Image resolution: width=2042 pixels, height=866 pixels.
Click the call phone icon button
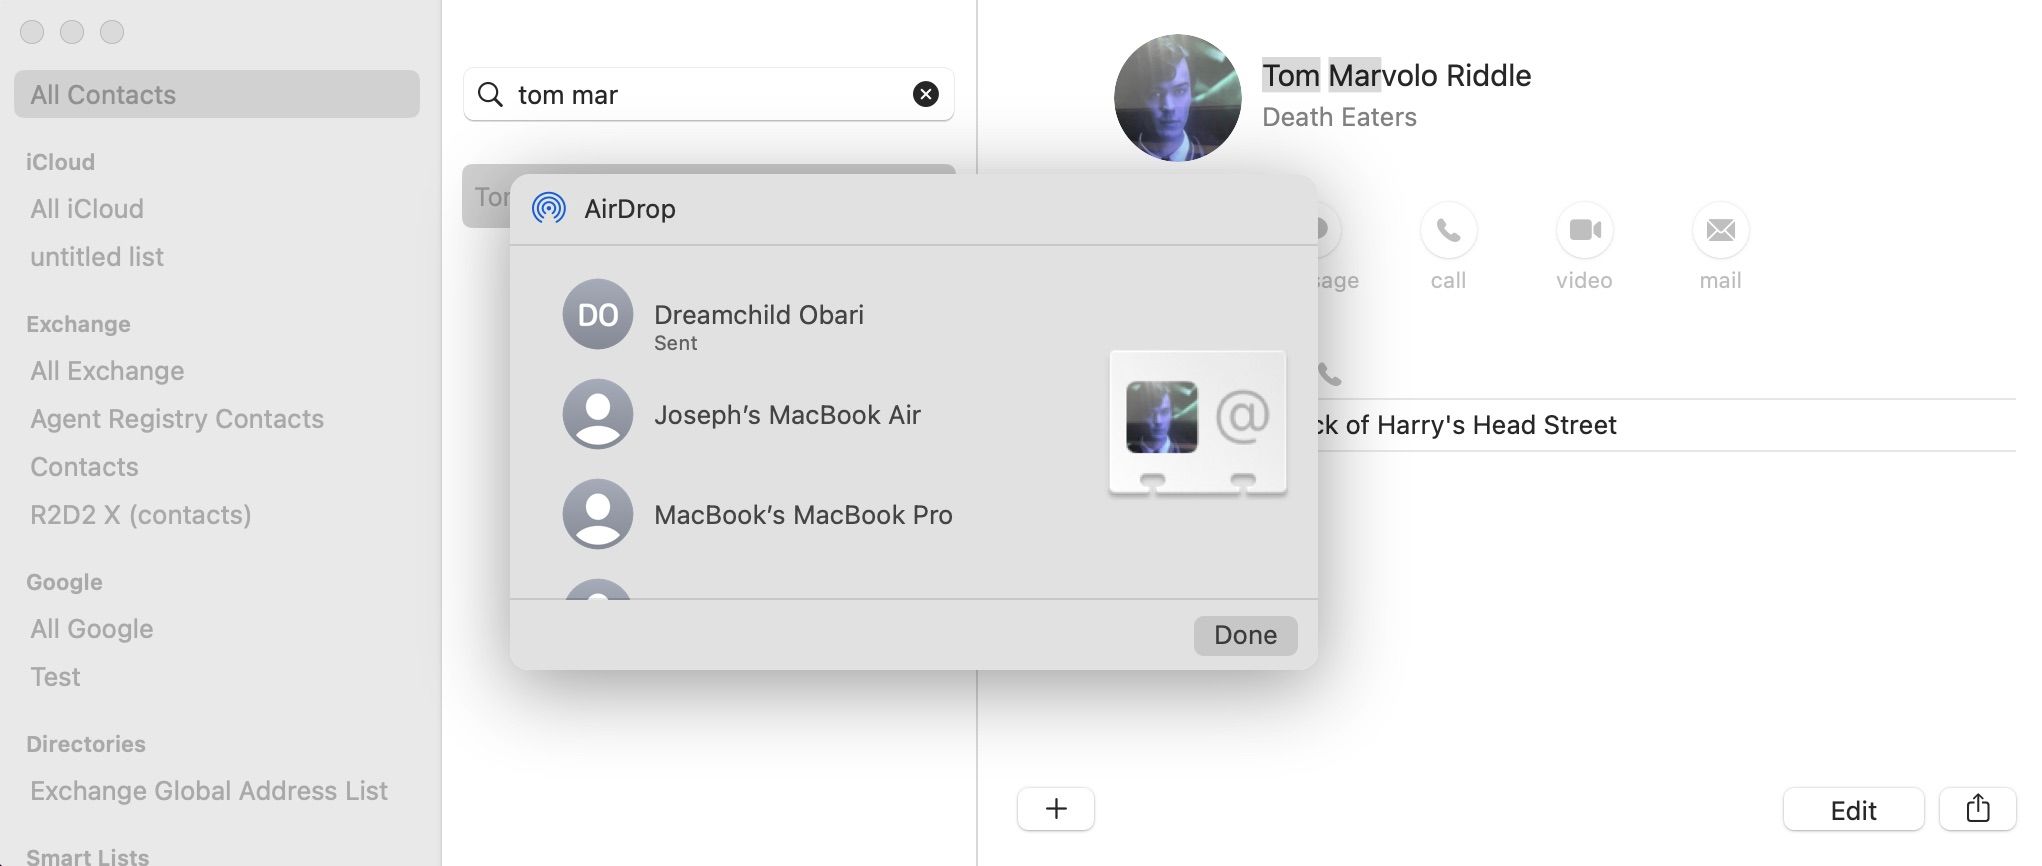coord(1448,230)
